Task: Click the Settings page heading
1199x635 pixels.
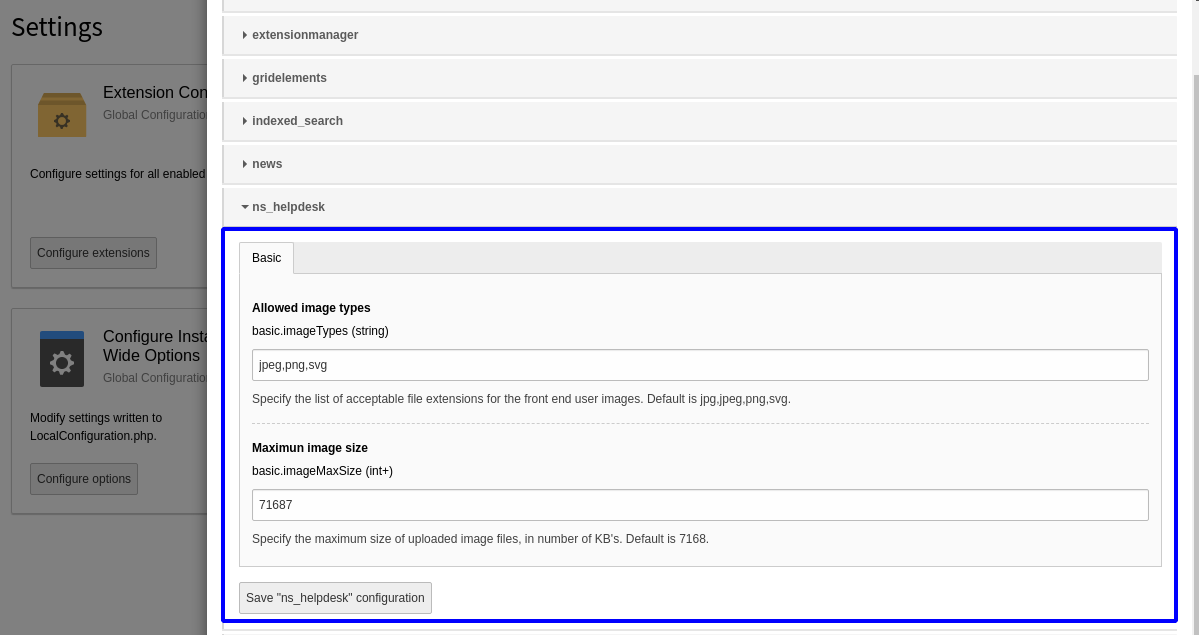Action: (57, 27)
